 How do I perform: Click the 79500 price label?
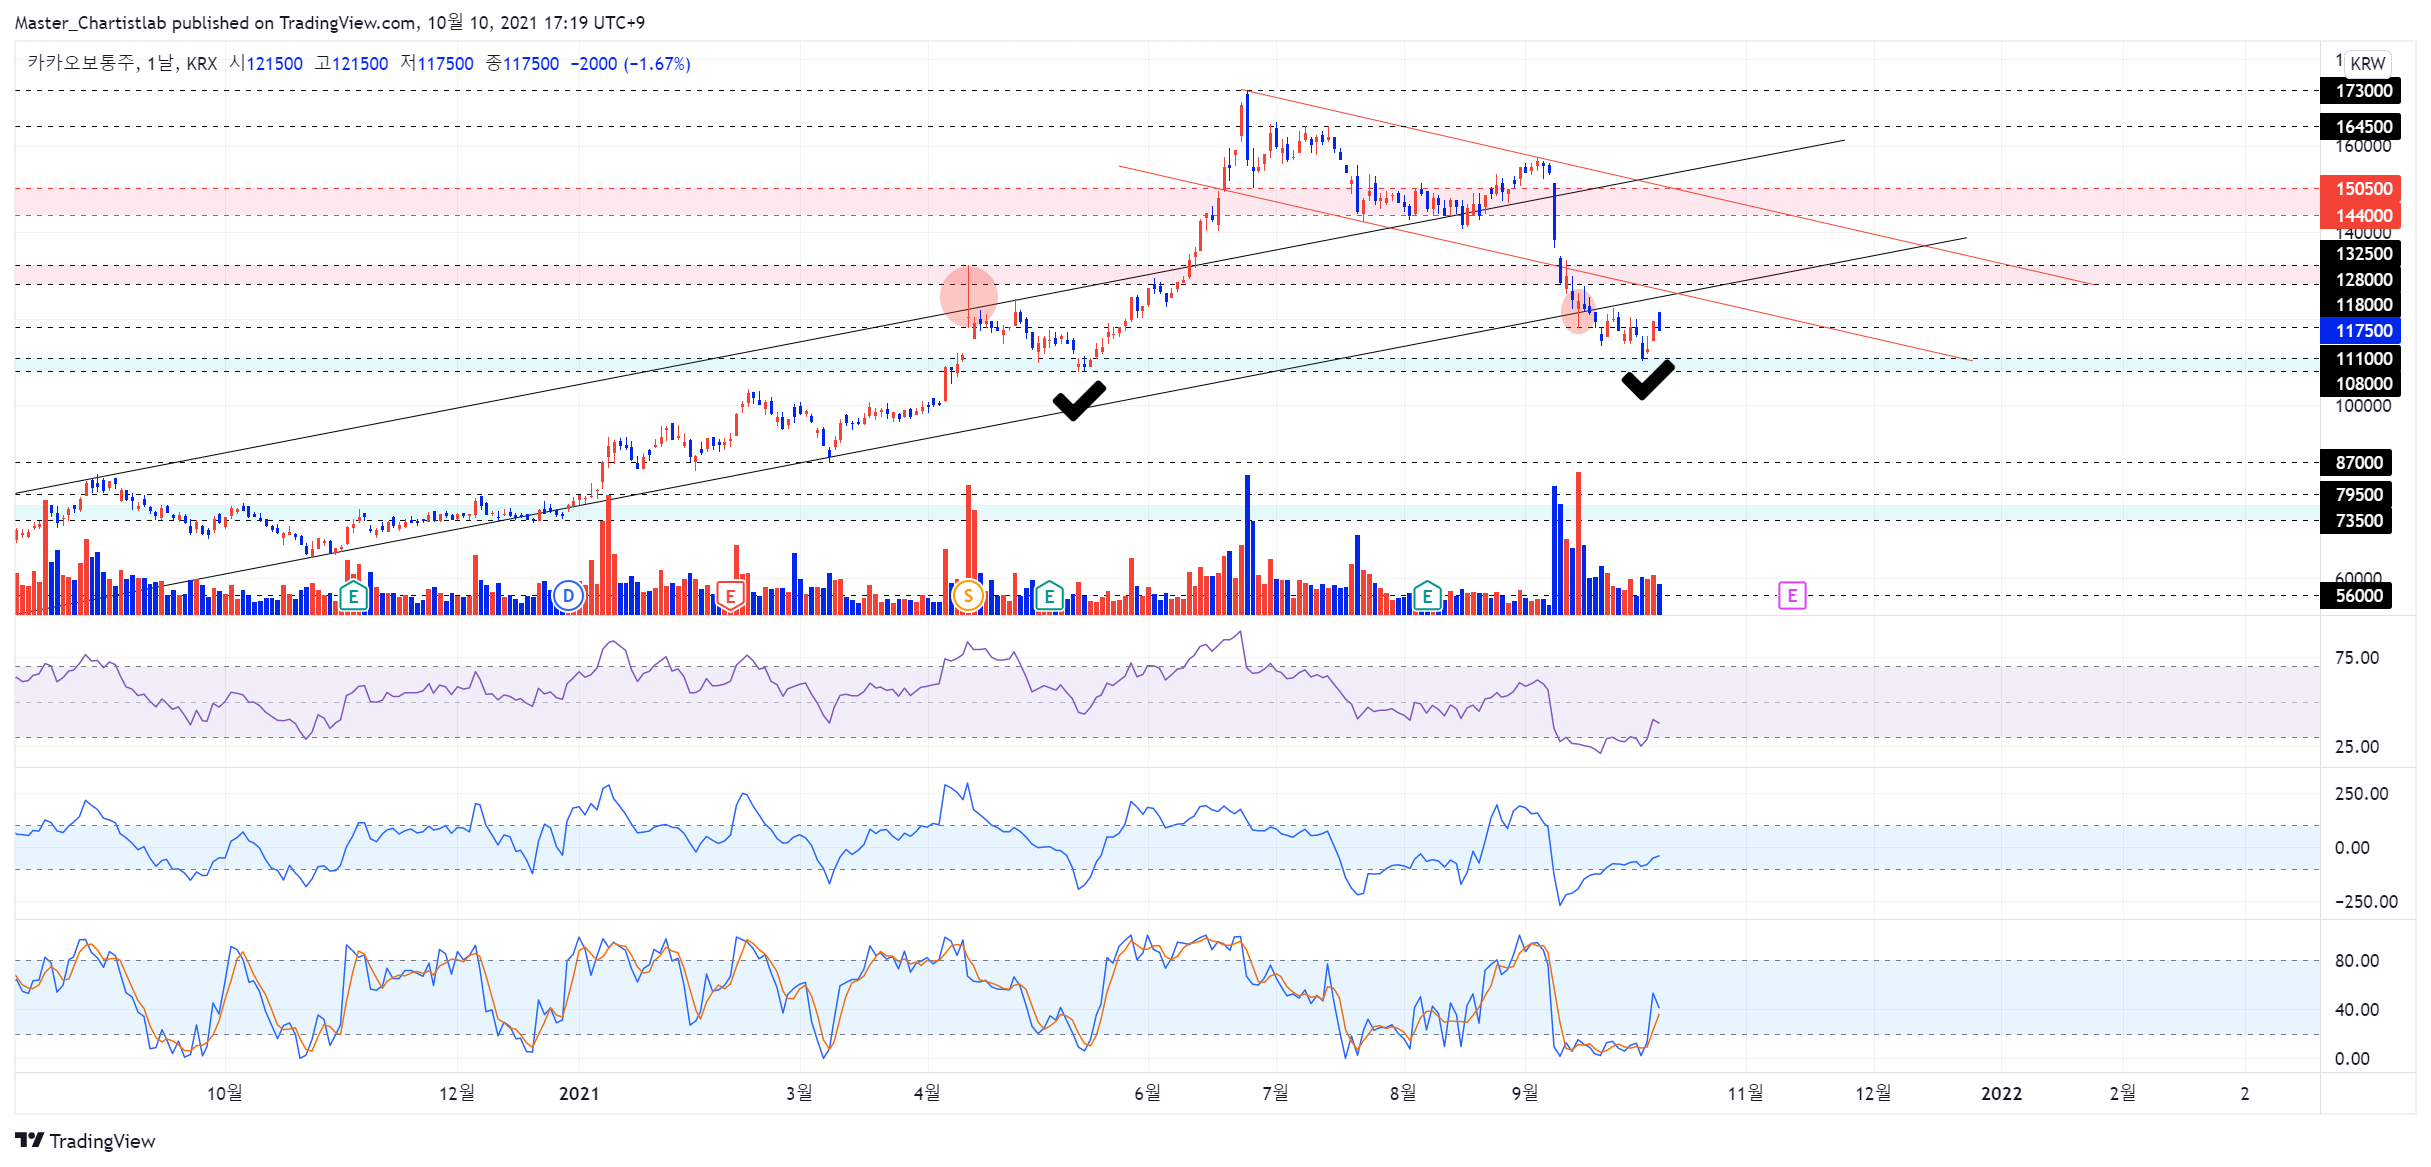[x=2356, y=495]
